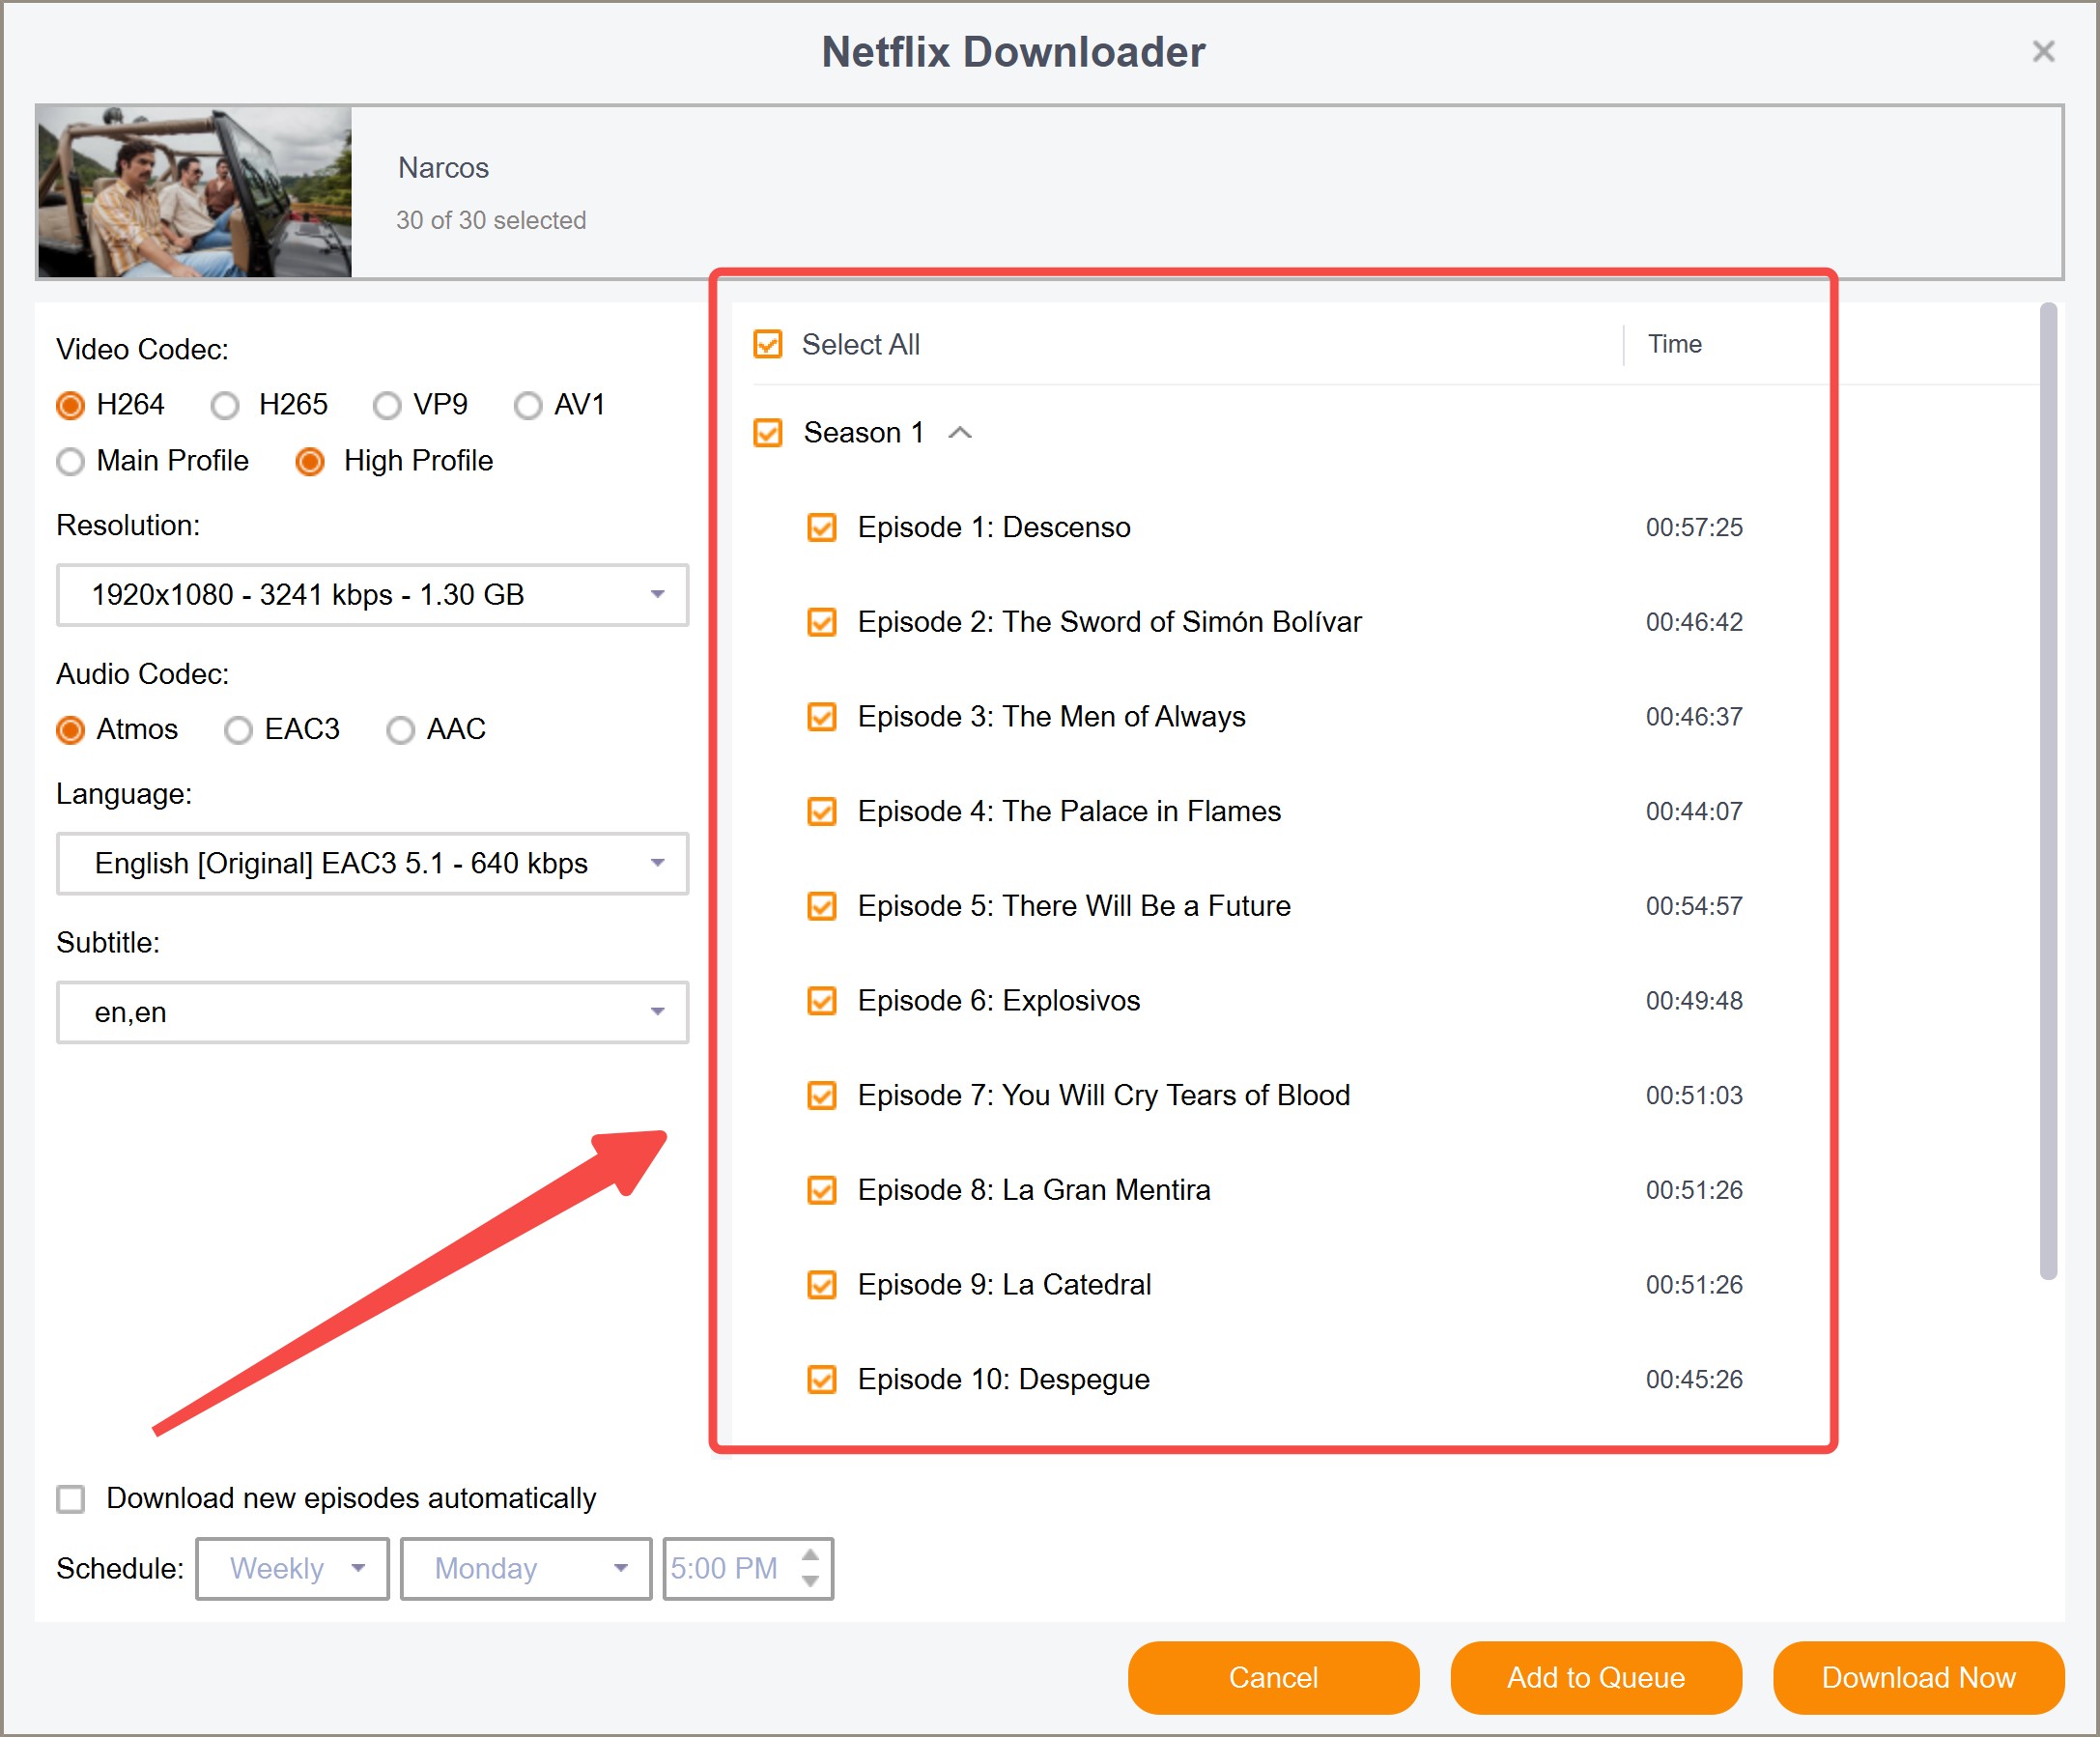The image size is (2100, 1737).
Task: Select H264 video codec
Action: (x=70, y=405)
